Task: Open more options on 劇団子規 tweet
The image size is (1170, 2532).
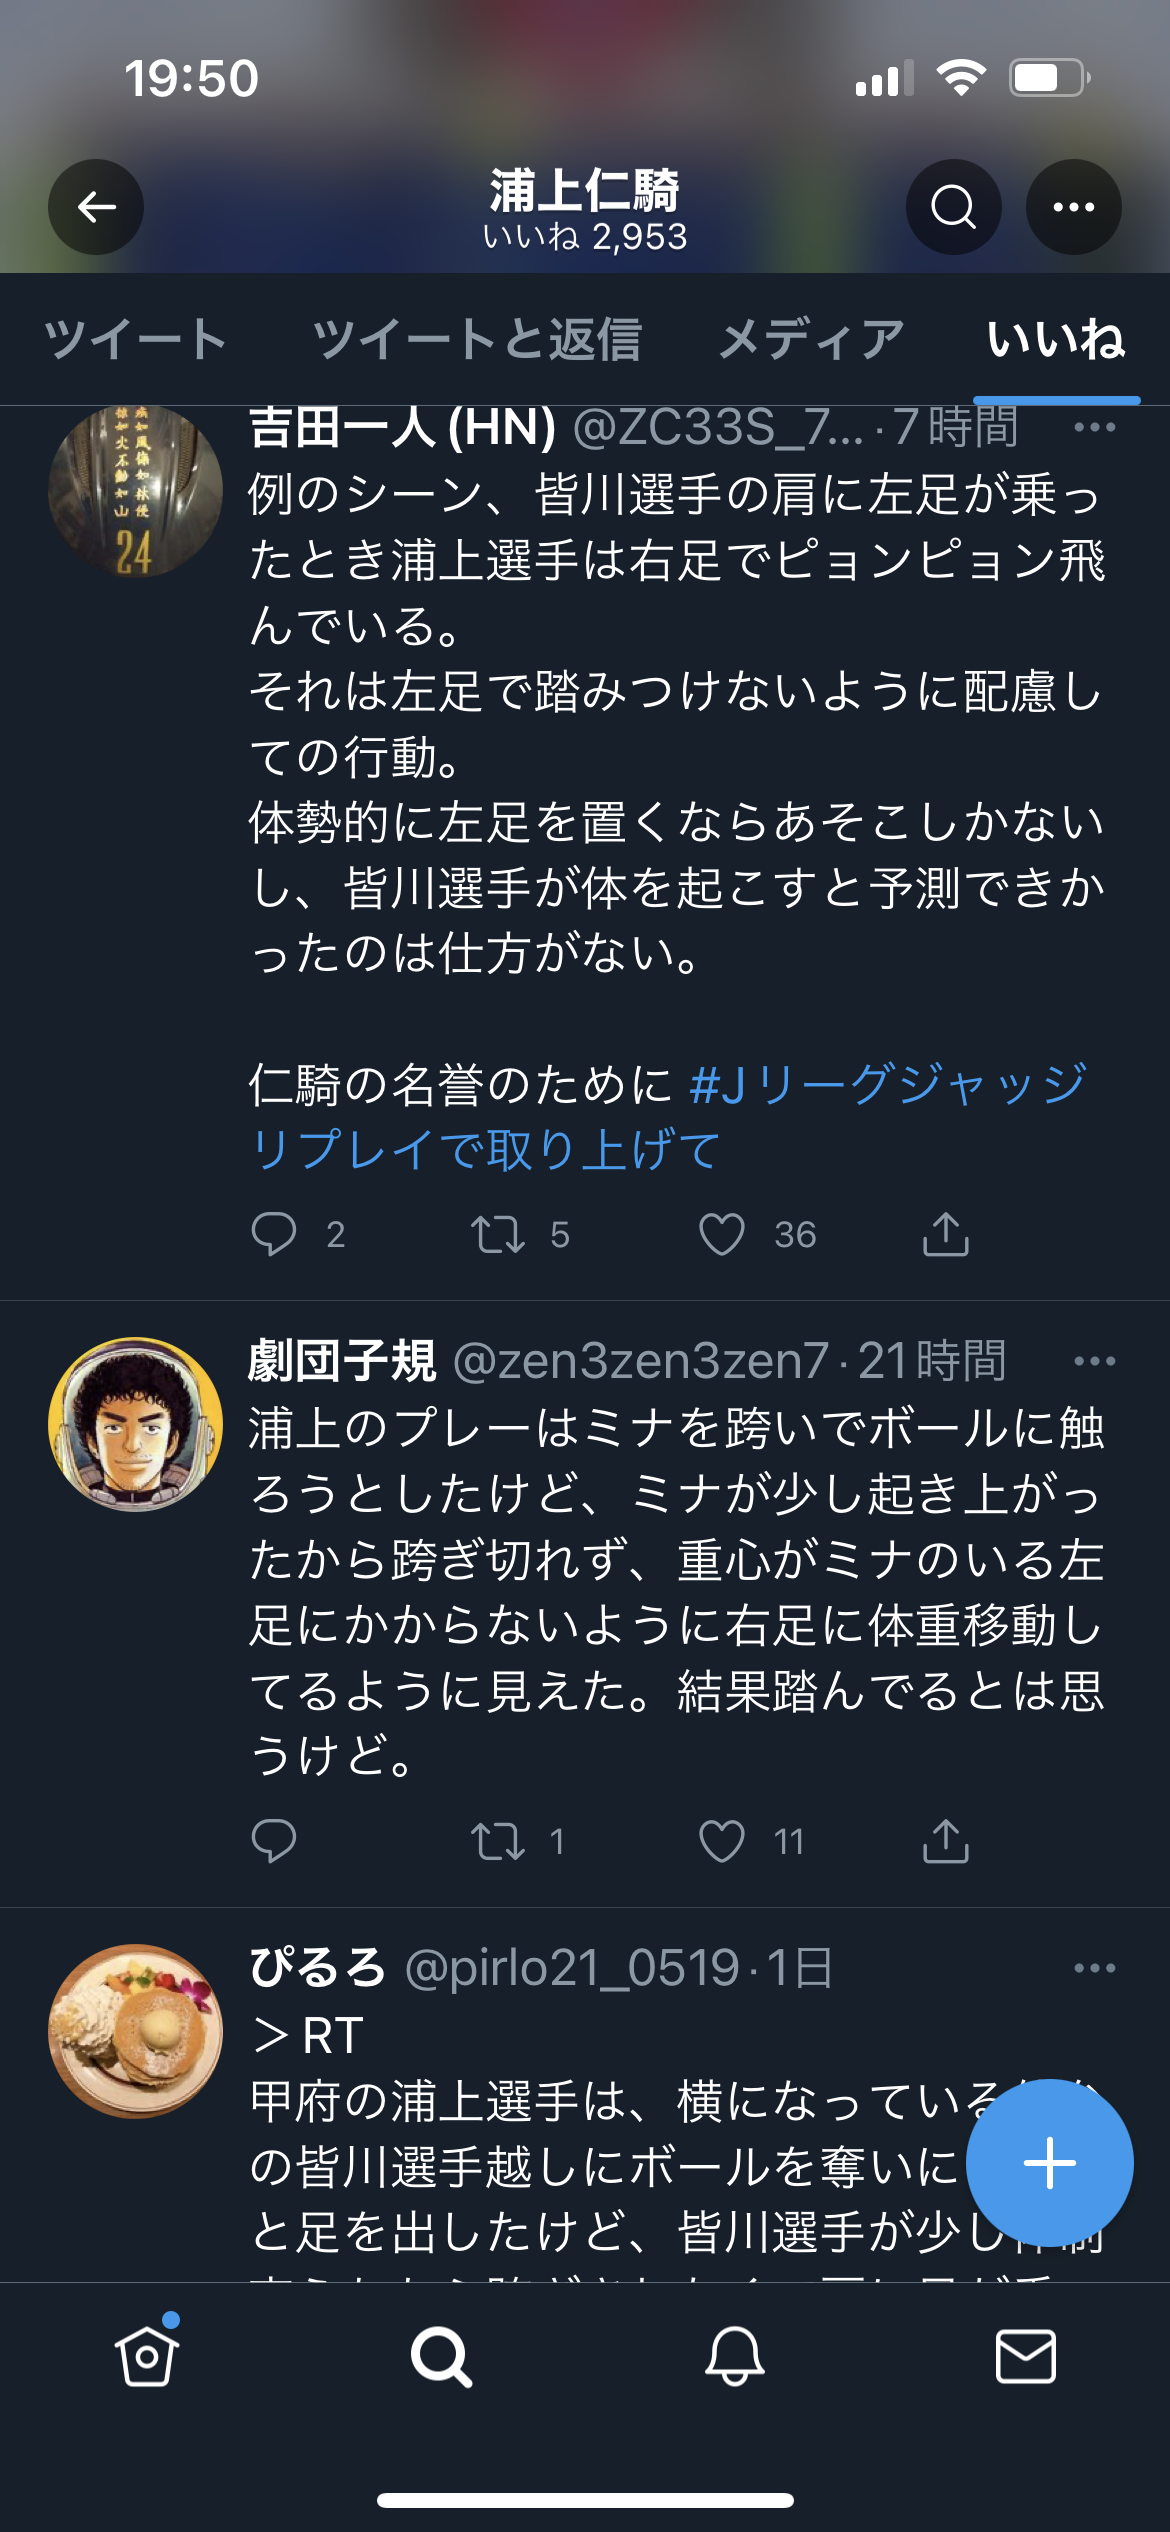Action: 1094,1361
